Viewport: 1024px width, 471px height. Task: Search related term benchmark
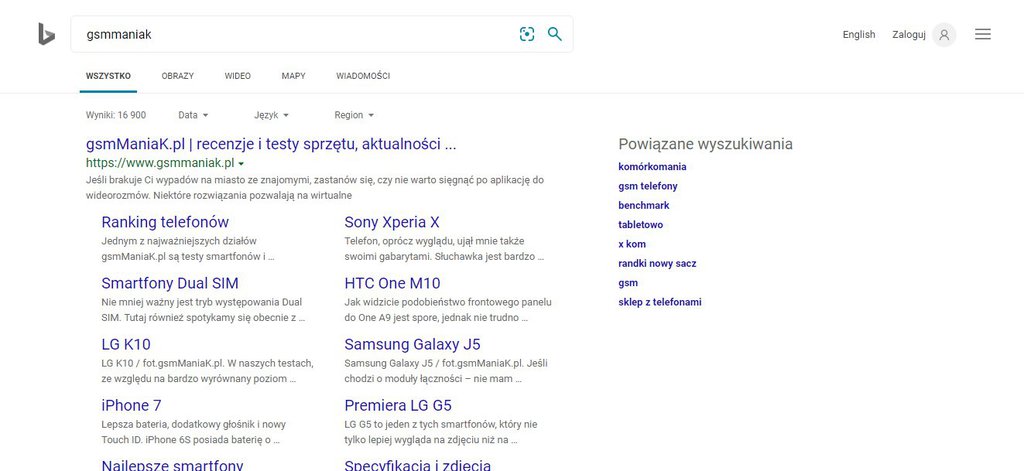point(644,205)
